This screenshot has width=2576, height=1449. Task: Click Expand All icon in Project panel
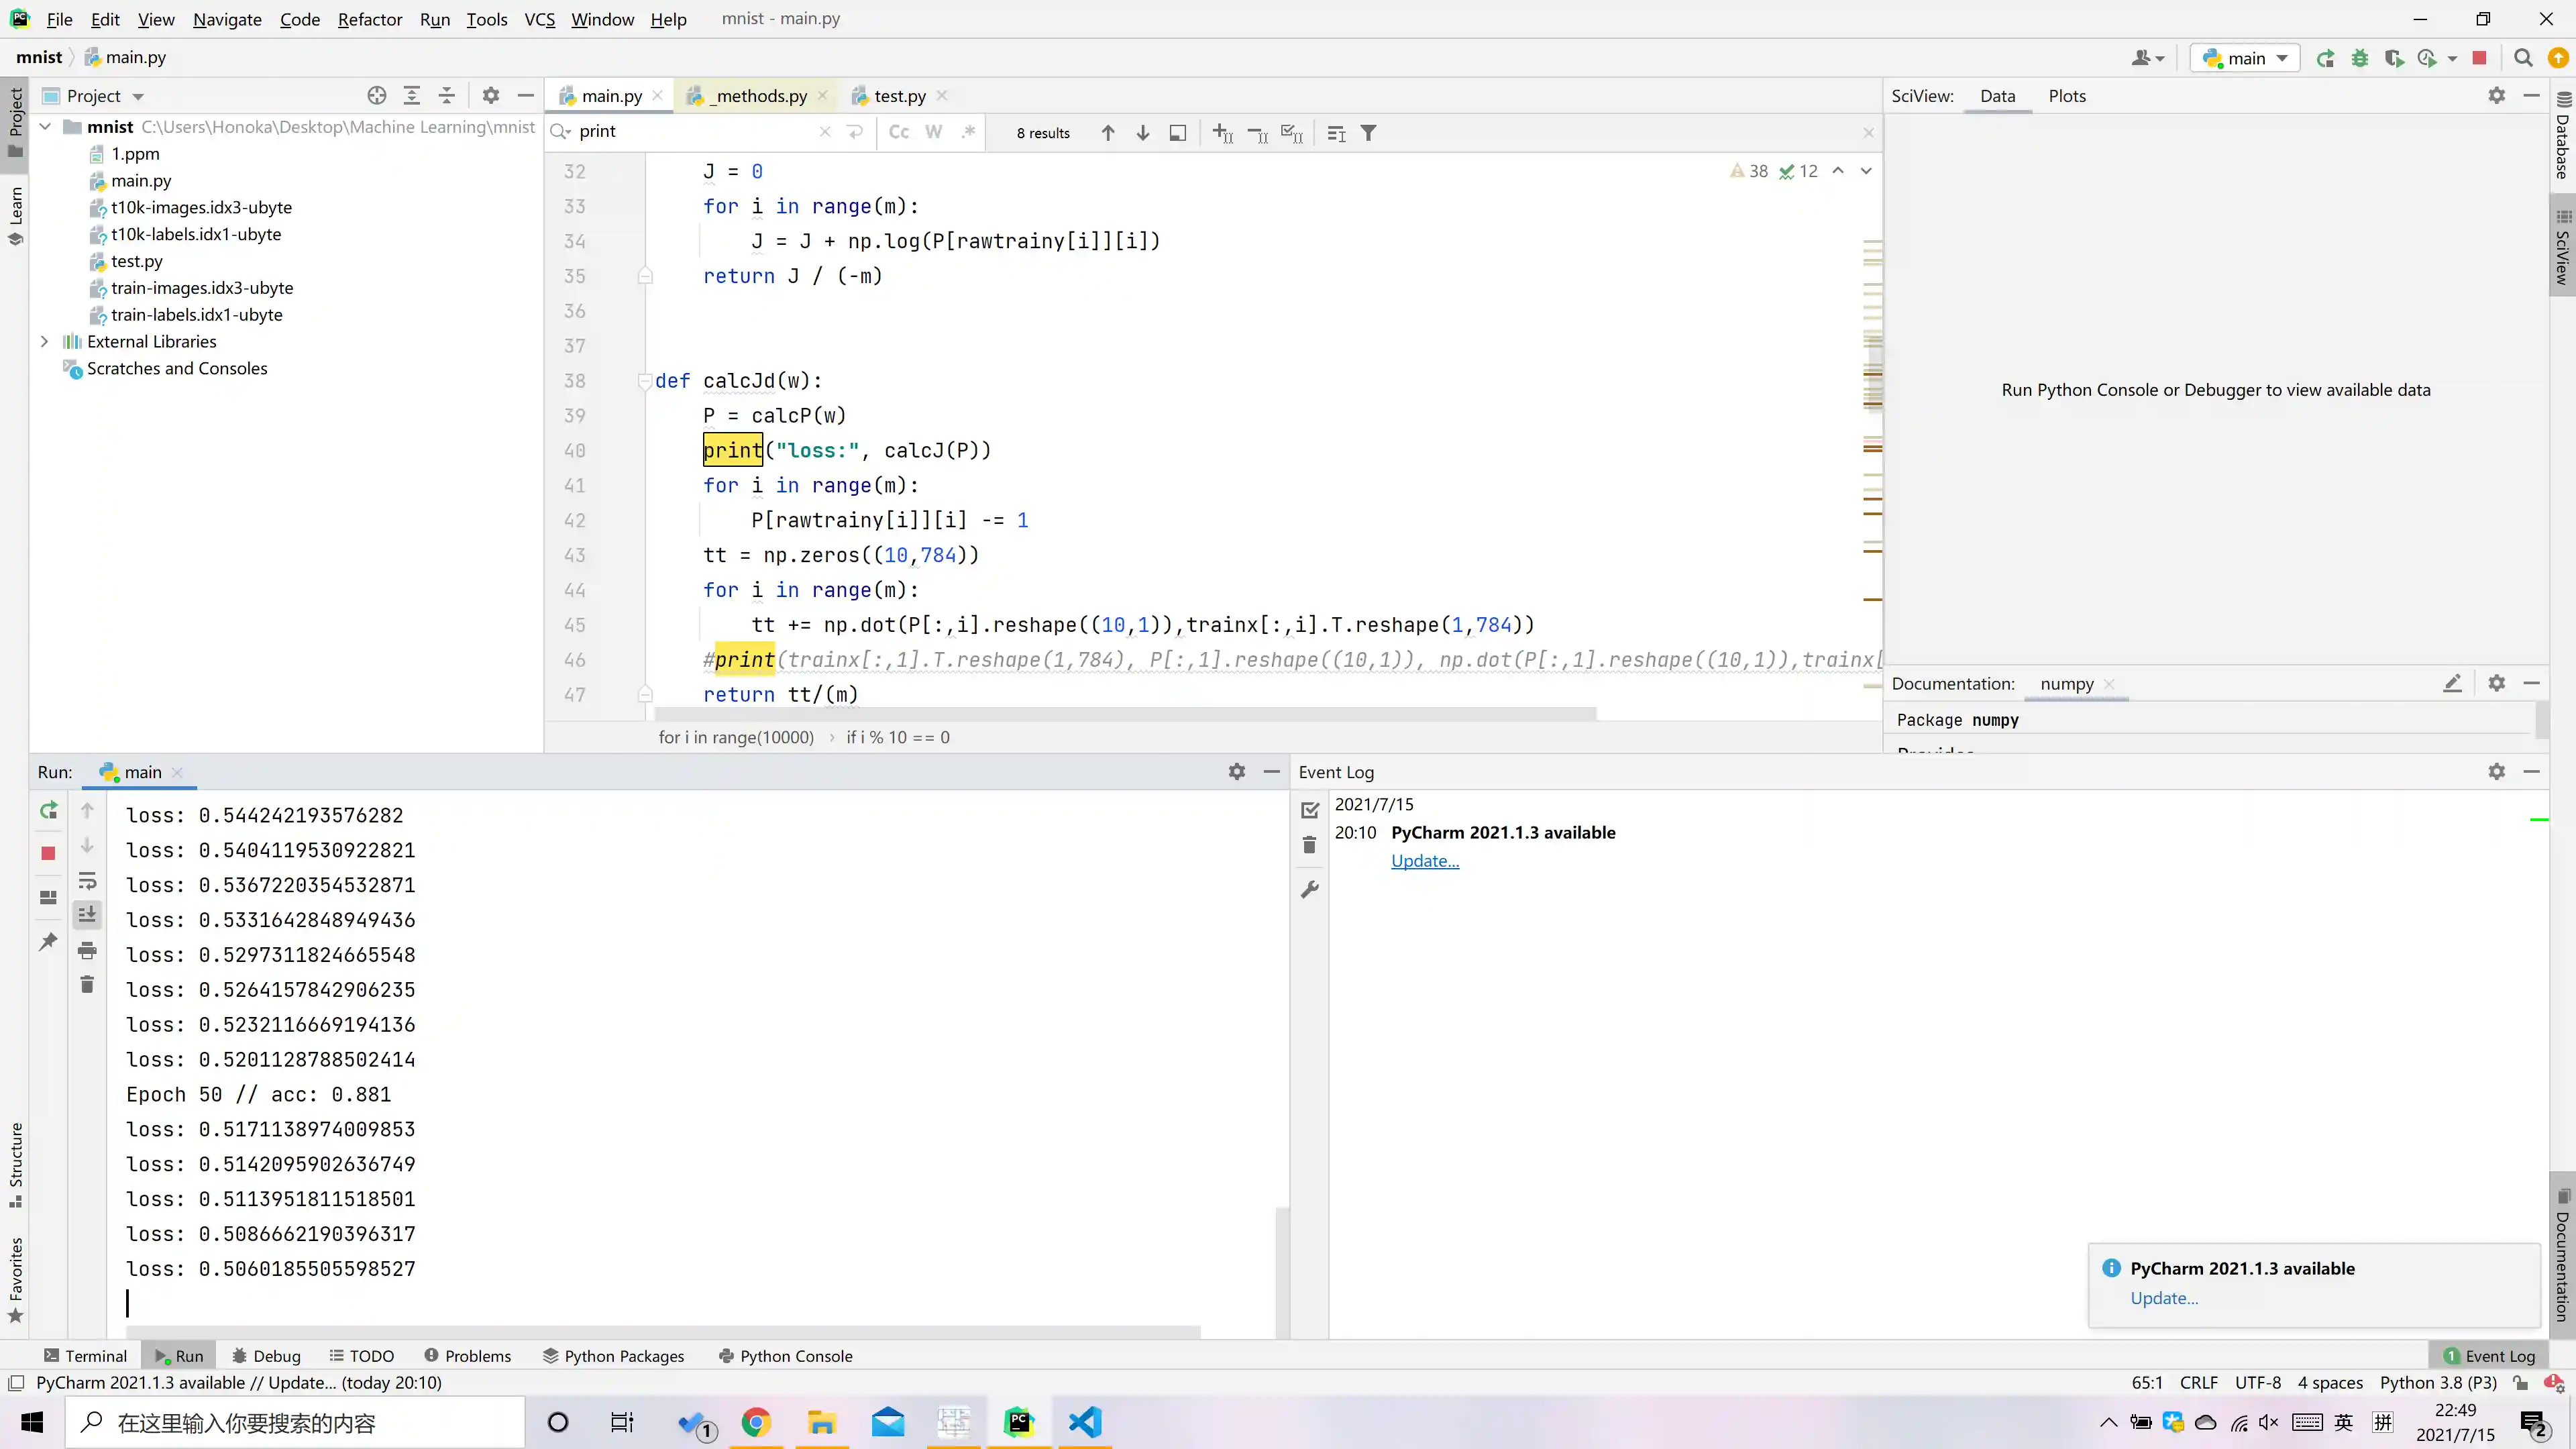[412, 96]
